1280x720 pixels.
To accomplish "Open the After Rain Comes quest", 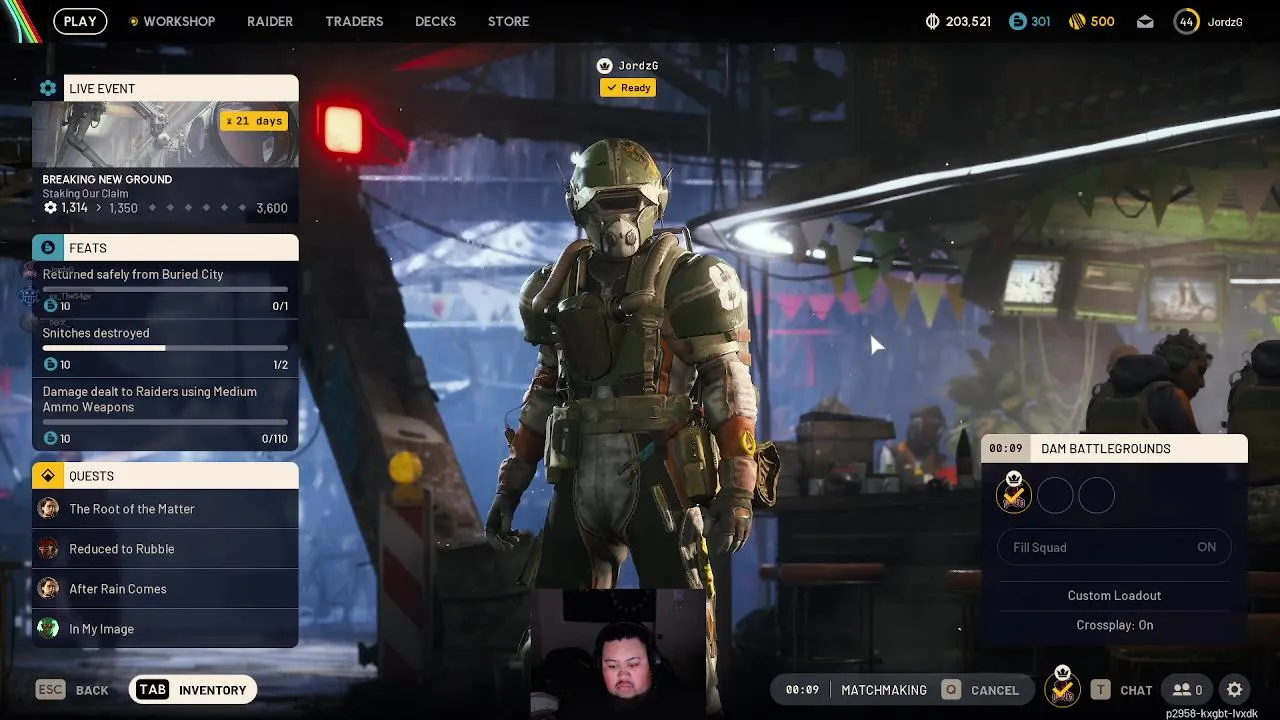I will [x=165, y=589].
